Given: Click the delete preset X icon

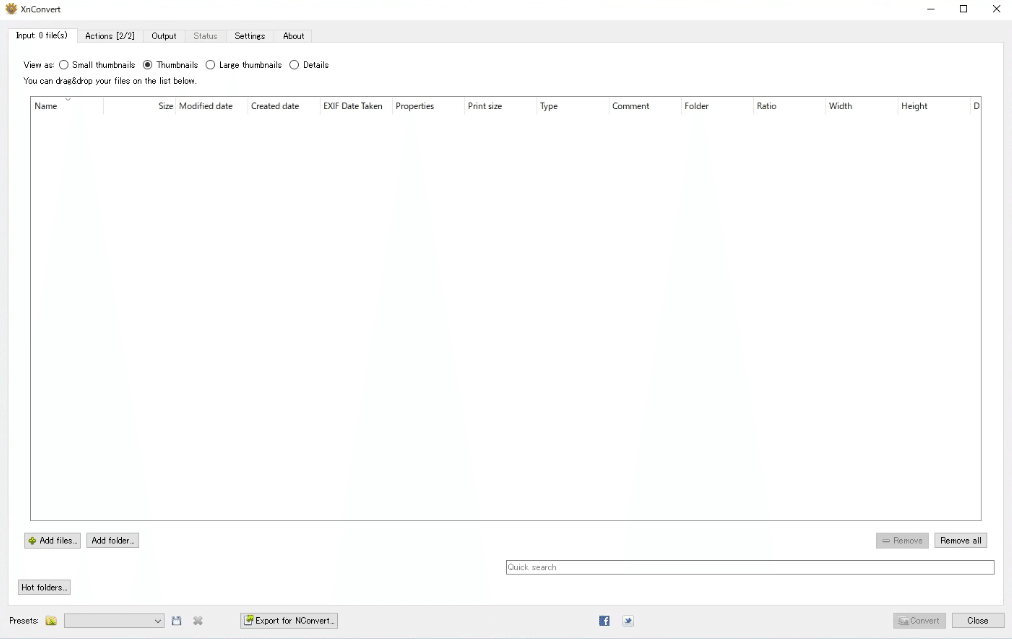Looking at the screenshot, I should [x=198, y=621].
